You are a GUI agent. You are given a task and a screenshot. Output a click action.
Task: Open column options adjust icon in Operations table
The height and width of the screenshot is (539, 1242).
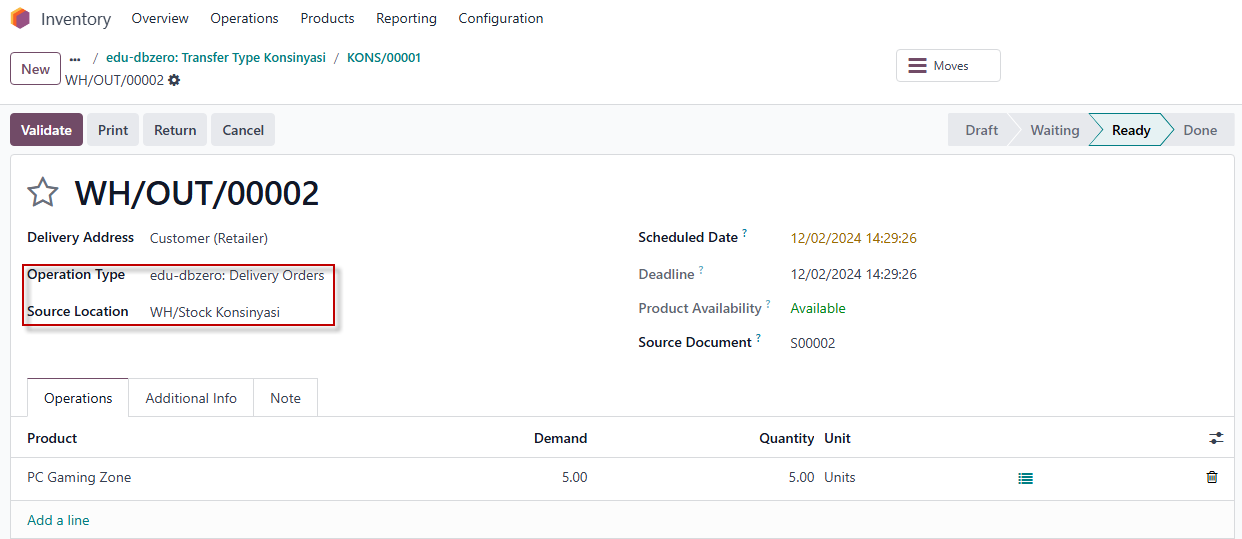[1216, 438]
